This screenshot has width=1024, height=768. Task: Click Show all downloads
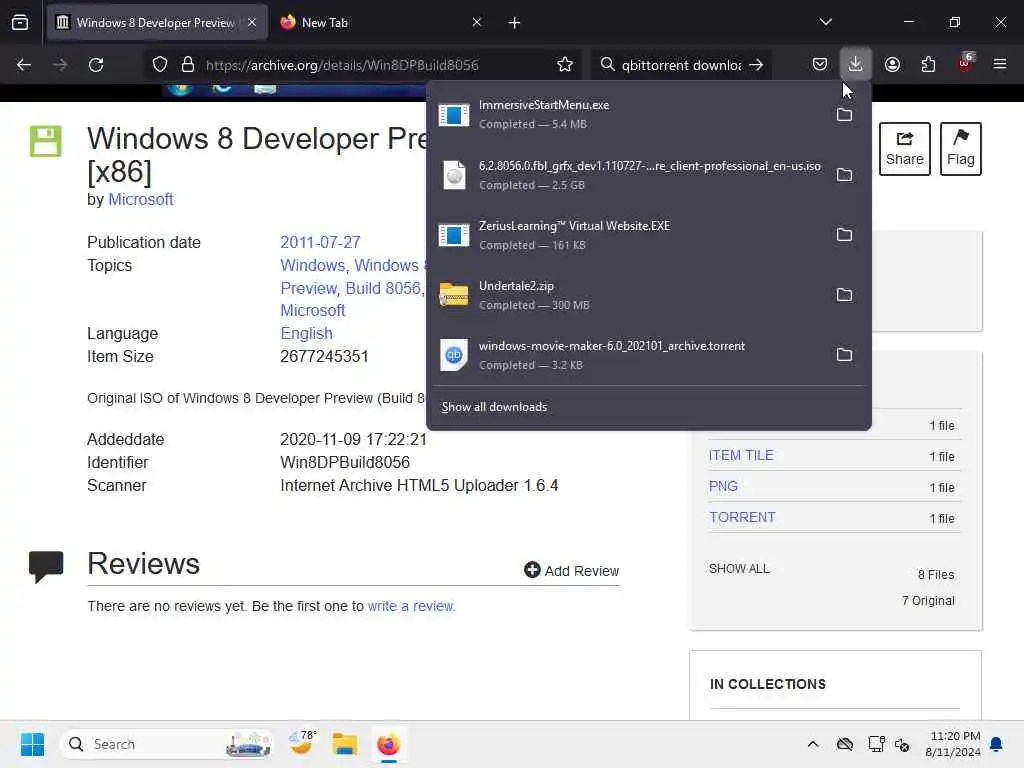pyautogui.click(x=494, y=407)
